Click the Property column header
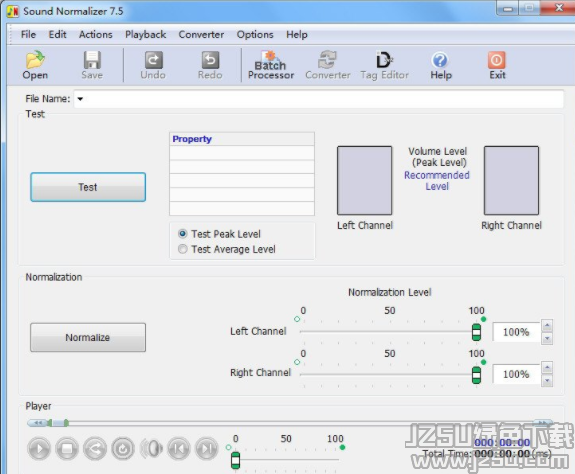The width and height of the screenshot is (575, 474). [242, 139]
